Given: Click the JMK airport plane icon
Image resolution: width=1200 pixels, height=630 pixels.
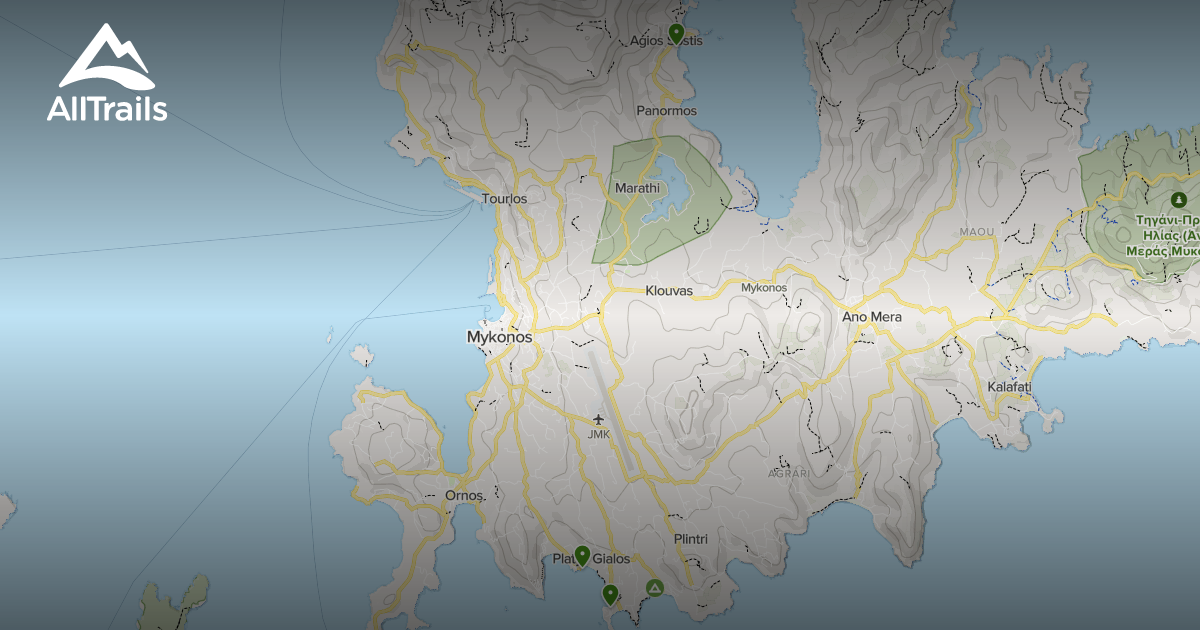Looking at the screenshot, I should coord(599,419).
